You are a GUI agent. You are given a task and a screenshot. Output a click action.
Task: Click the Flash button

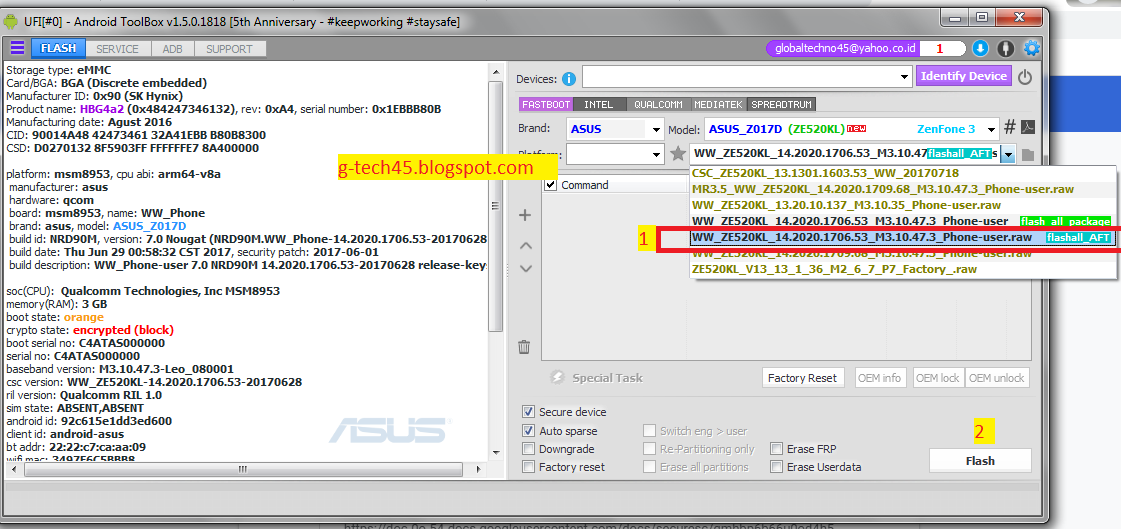coord(979,461)
